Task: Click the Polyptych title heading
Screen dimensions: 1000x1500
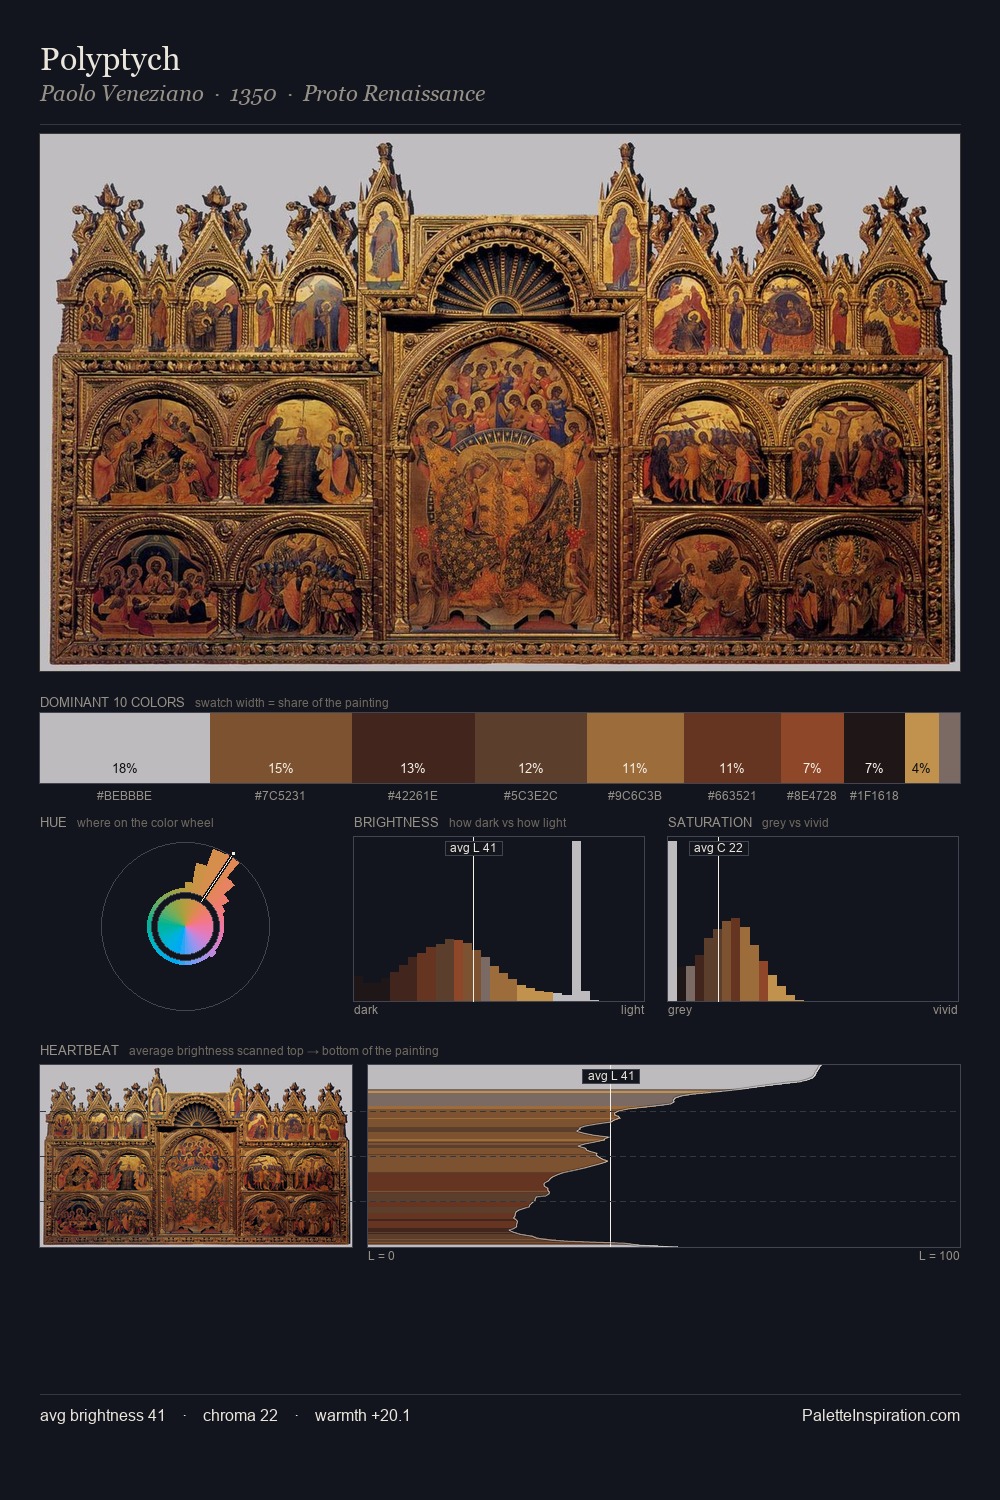Action: [110, 59]
